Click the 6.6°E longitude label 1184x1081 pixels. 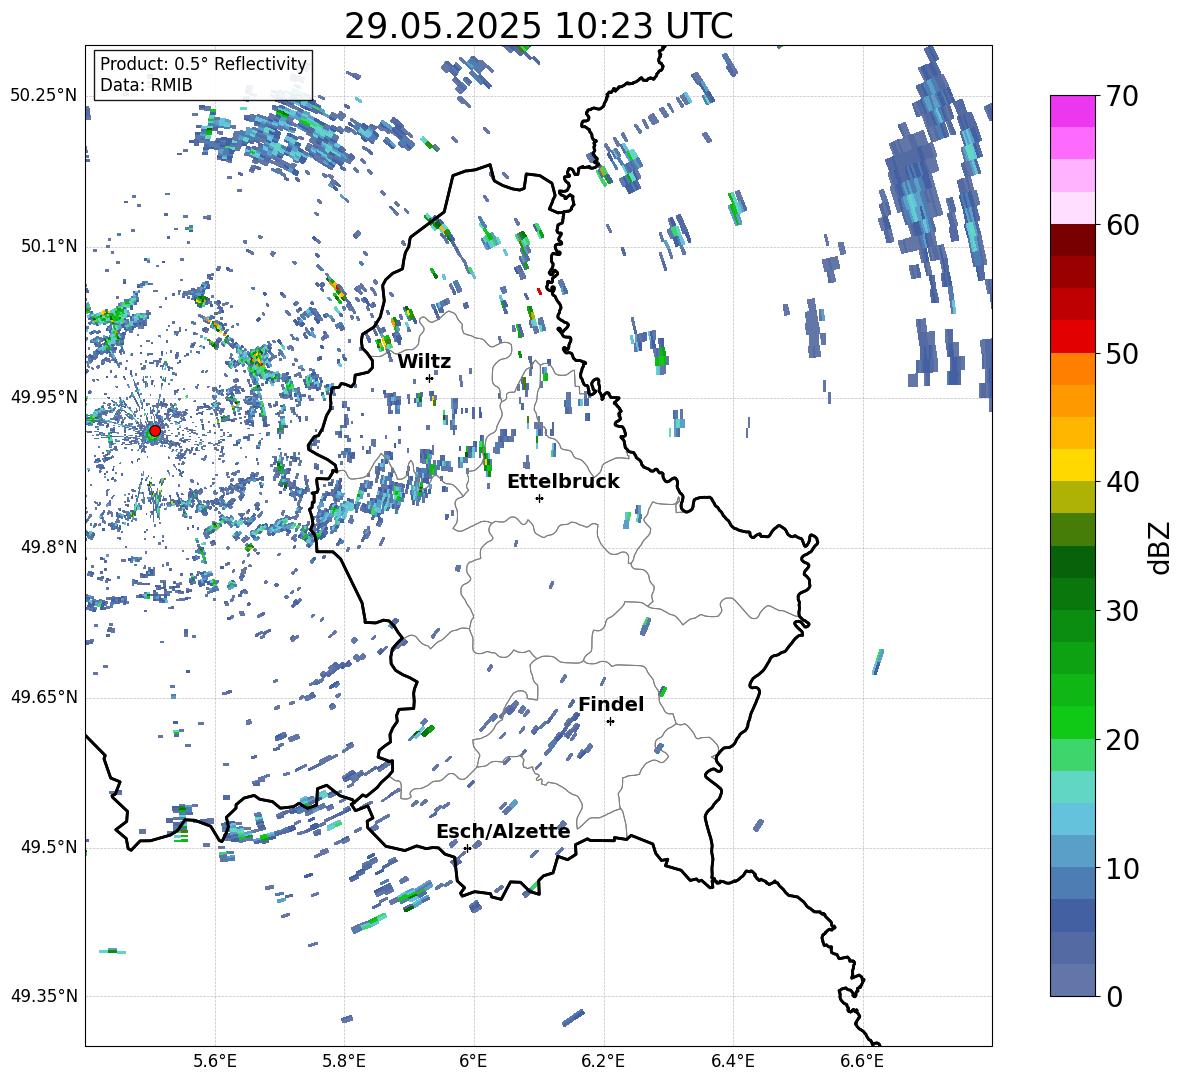pyautogui.click(x=862, y=1061)
